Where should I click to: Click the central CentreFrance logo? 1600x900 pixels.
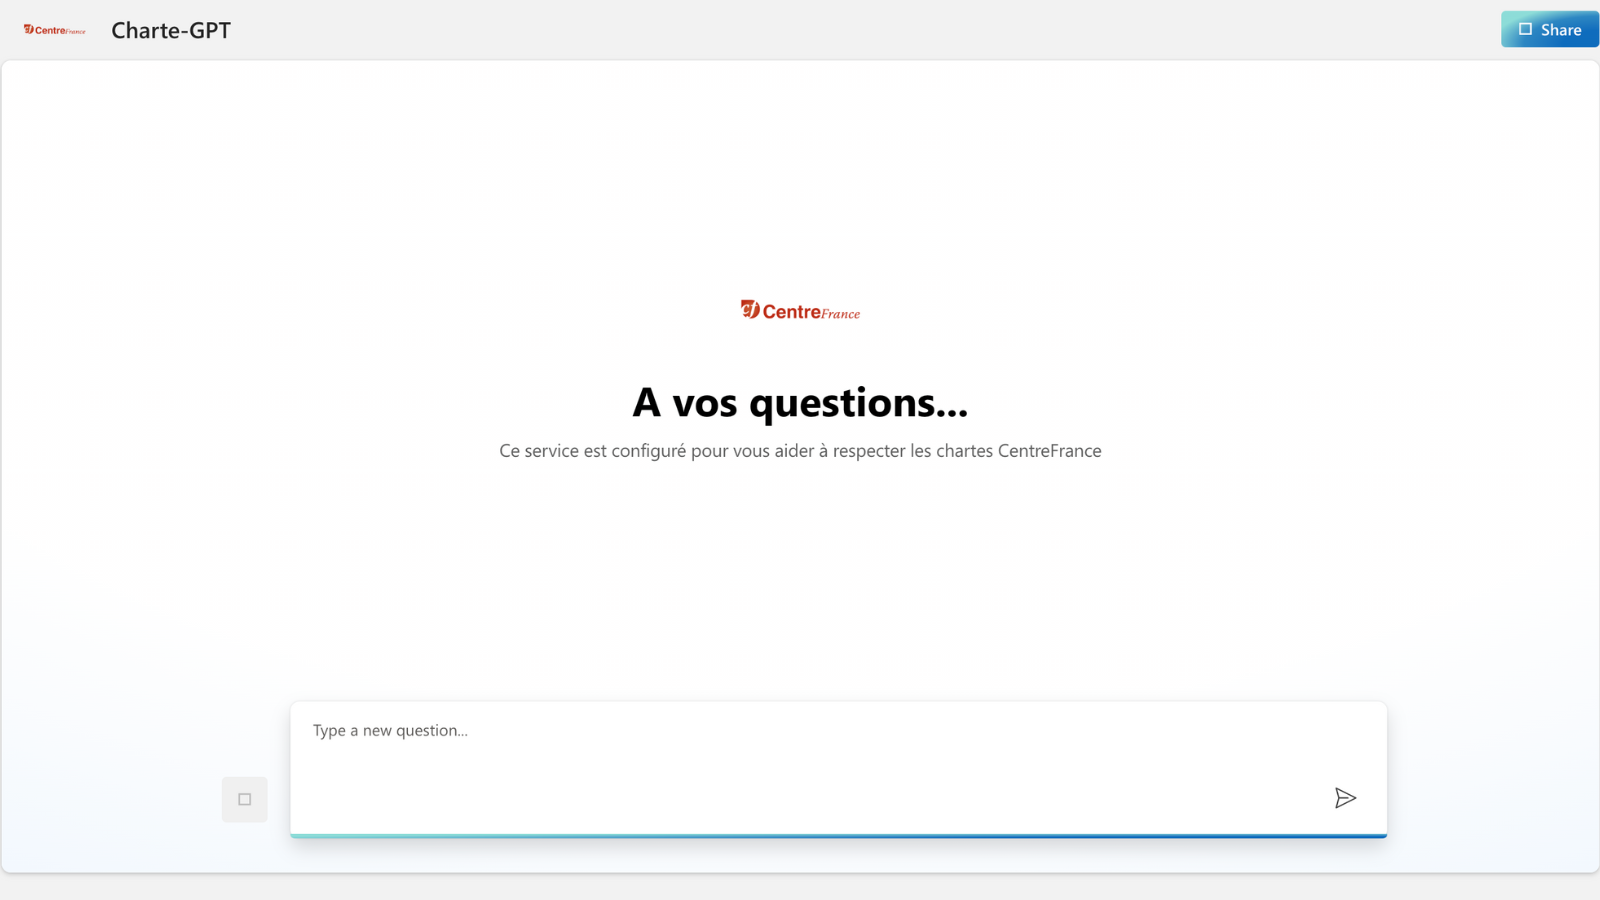[800, 311]
